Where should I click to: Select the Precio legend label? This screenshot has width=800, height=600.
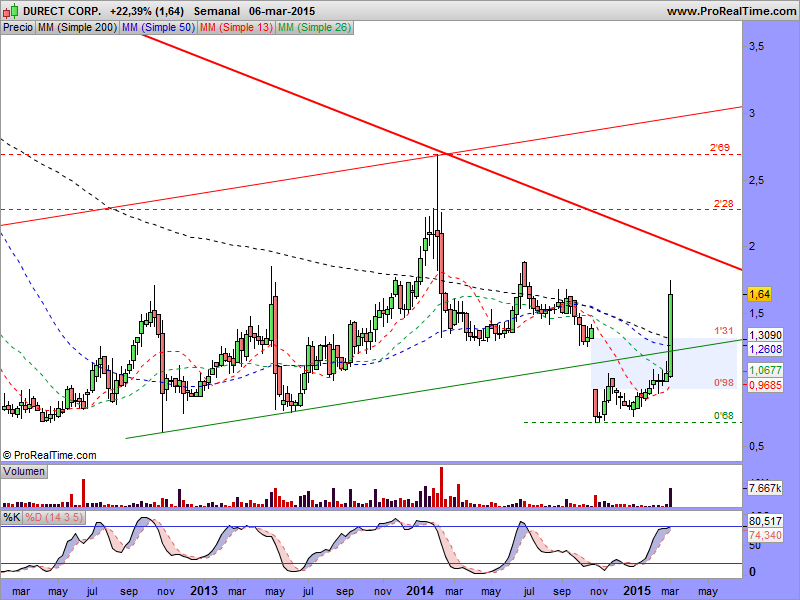(18, 28)
